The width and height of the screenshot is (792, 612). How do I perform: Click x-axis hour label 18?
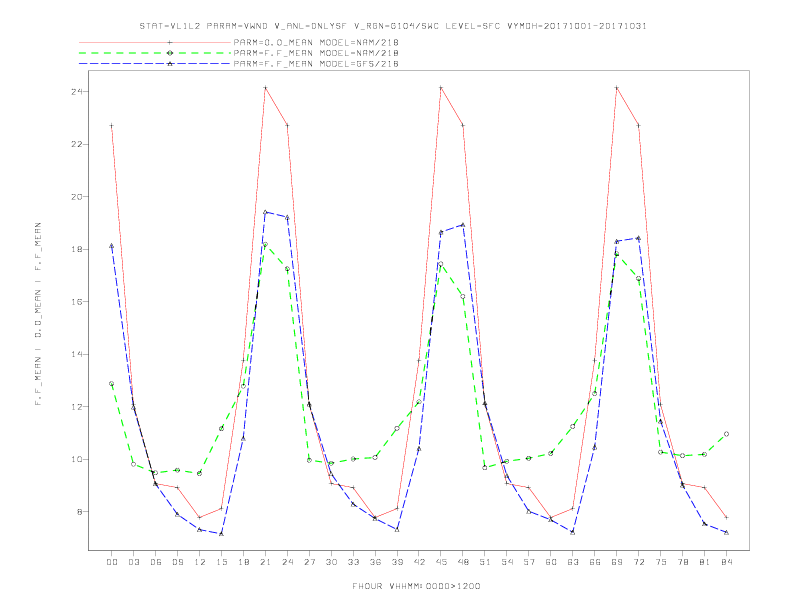[243, 562]
